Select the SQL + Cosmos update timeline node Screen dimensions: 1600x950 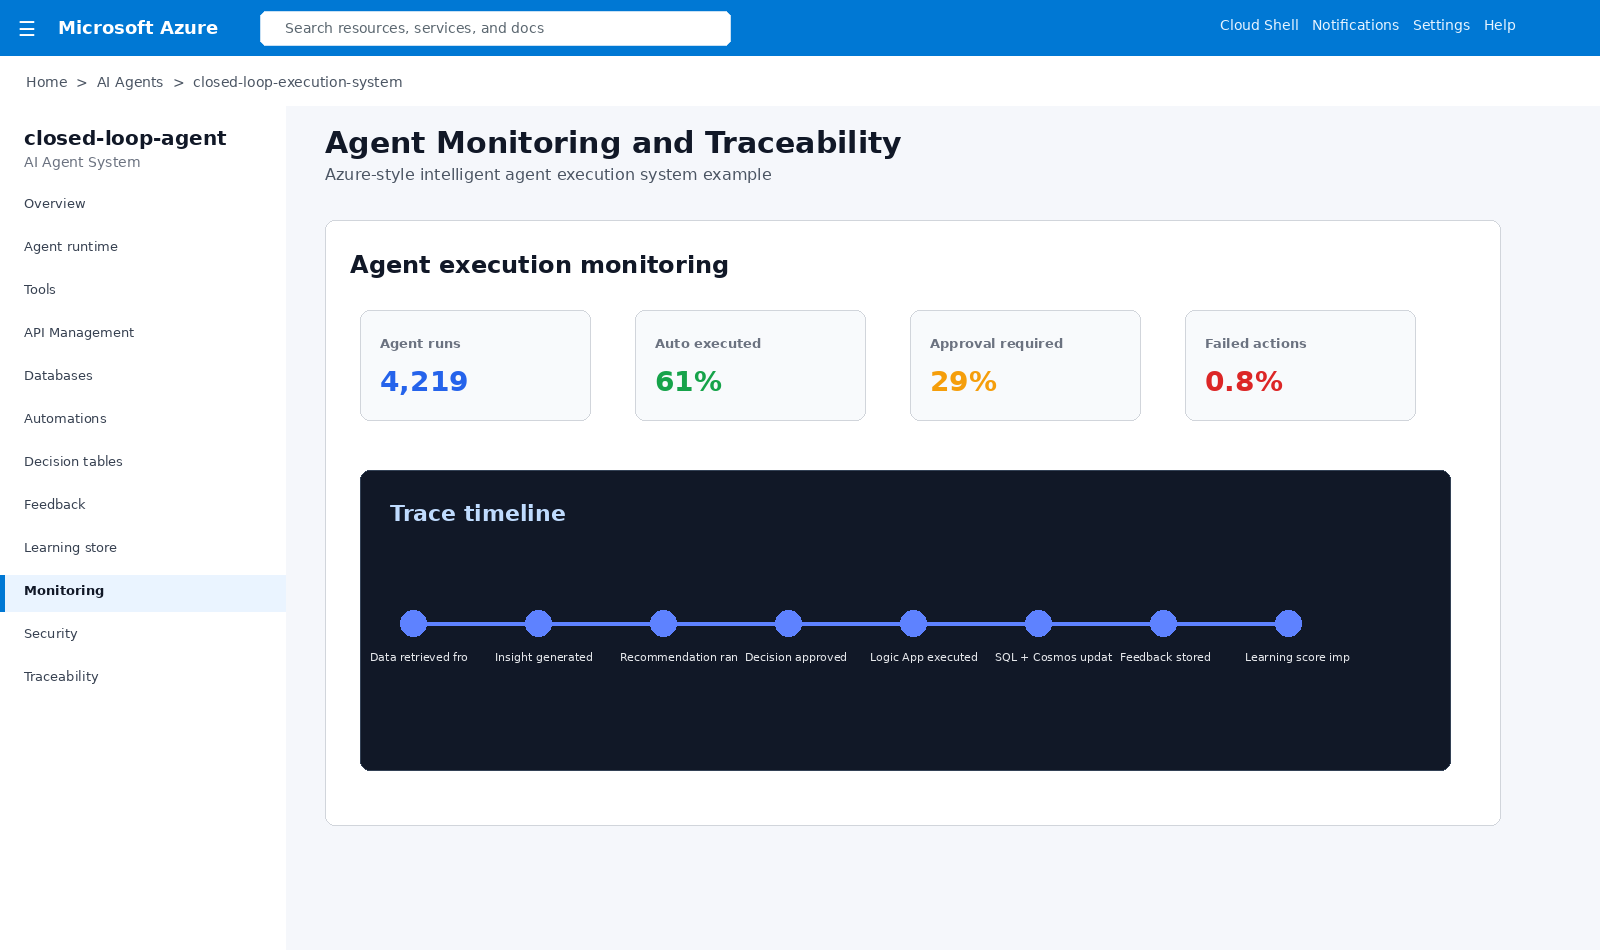tap(1038, 624)
